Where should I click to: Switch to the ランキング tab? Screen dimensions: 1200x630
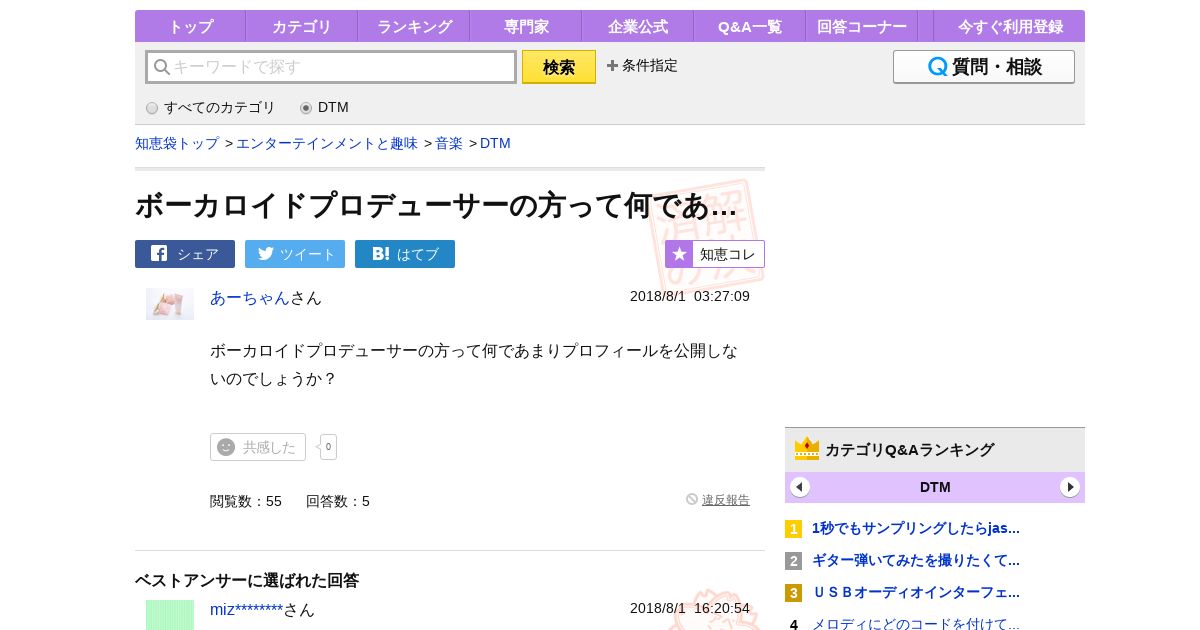pyautogui.click(x=414, y=27)
